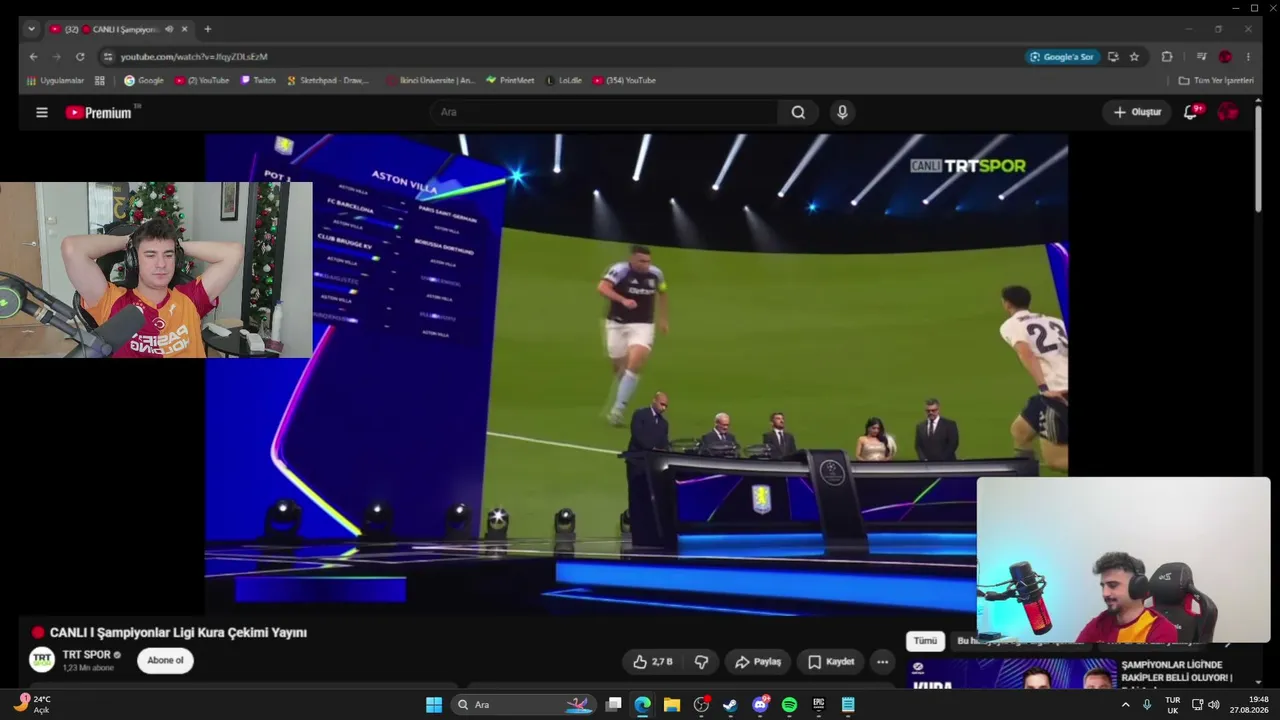Screen dimensions: 1280x720
Task: Open Discord from the taskbar
Action: click(x=760, y=705)
